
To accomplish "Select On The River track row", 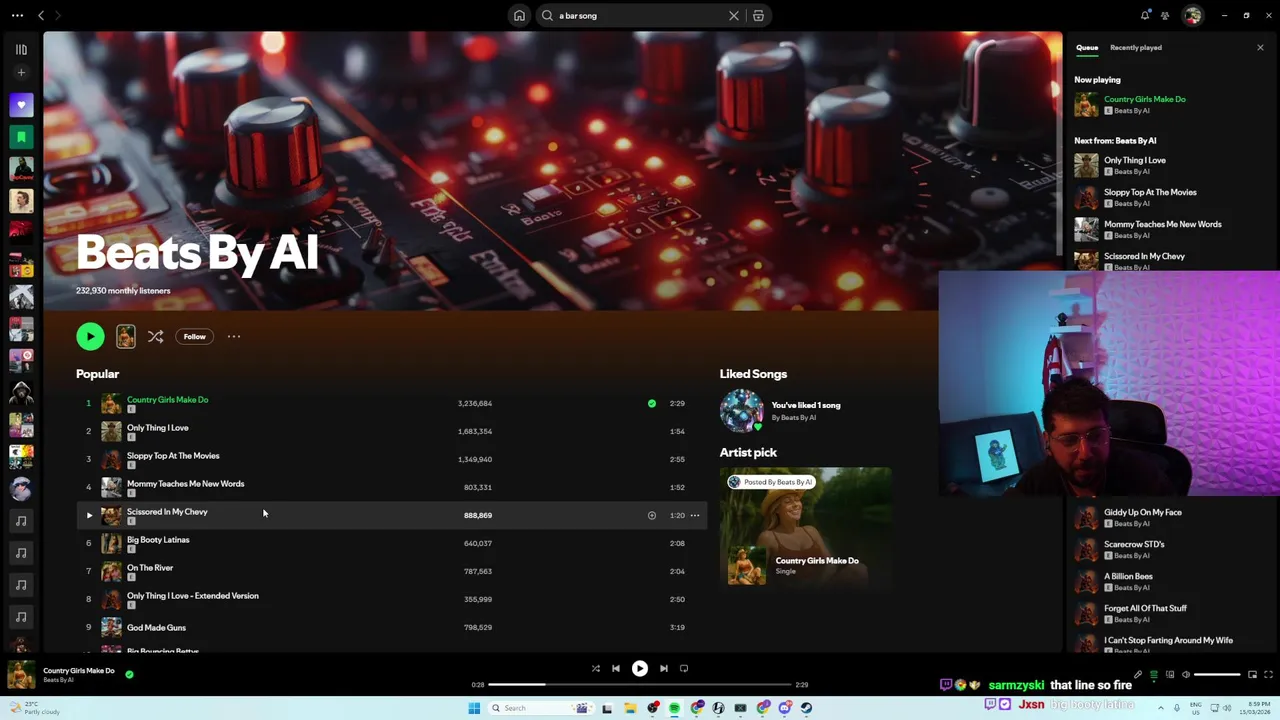I will [392, 572].
